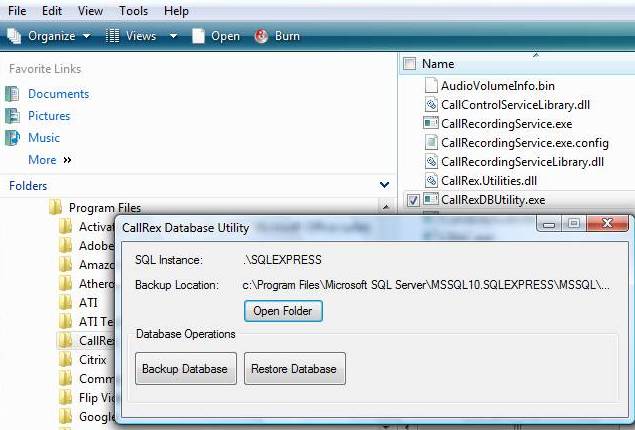Click the Amazon folder icon in tree
The width and height of the screenshot is (635, 430).
click(x=65, y=265)
